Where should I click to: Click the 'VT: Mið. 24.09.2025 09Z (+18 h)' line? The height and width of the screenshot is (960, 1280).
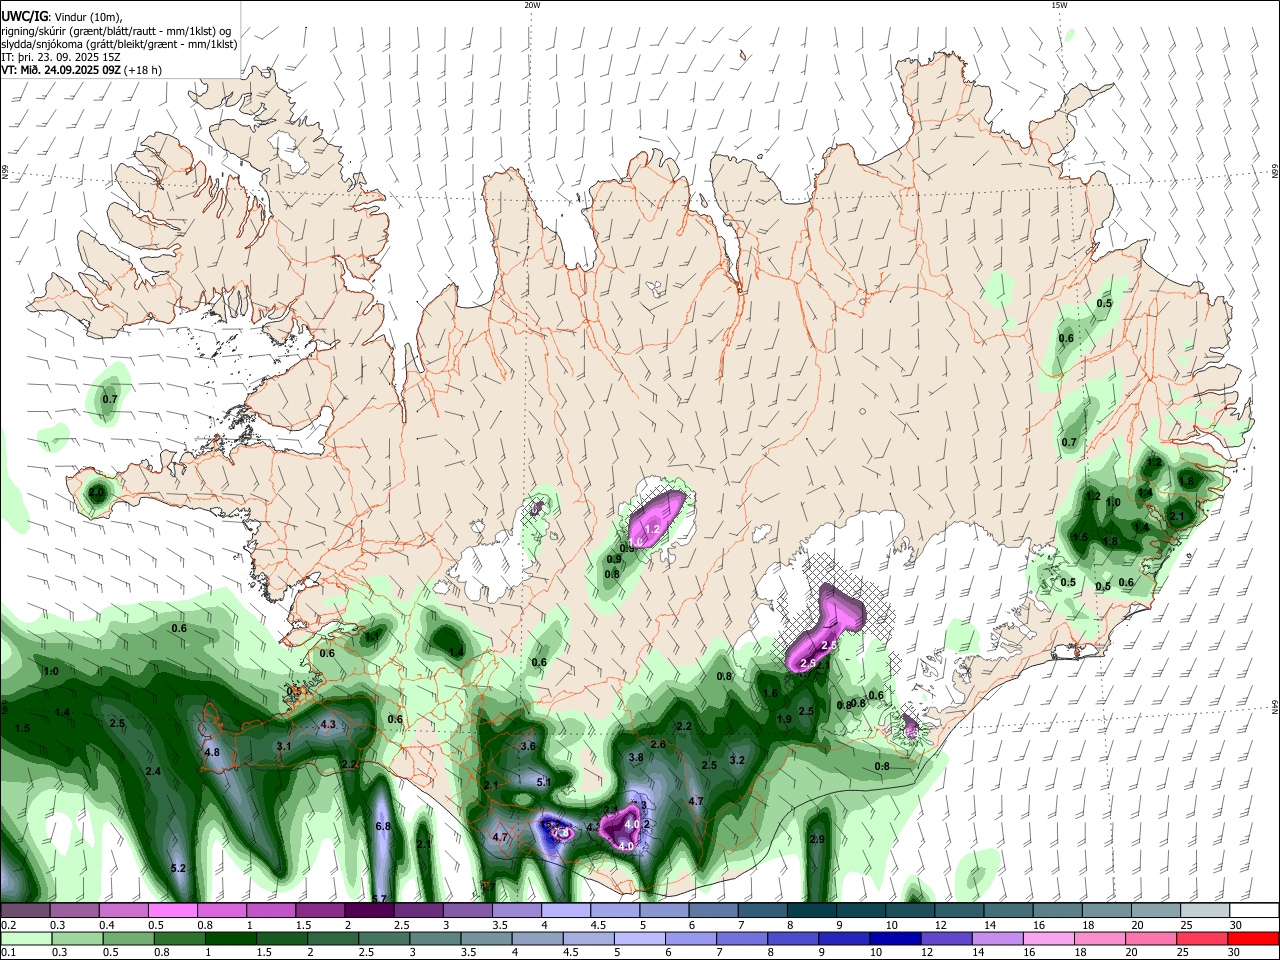81,70
